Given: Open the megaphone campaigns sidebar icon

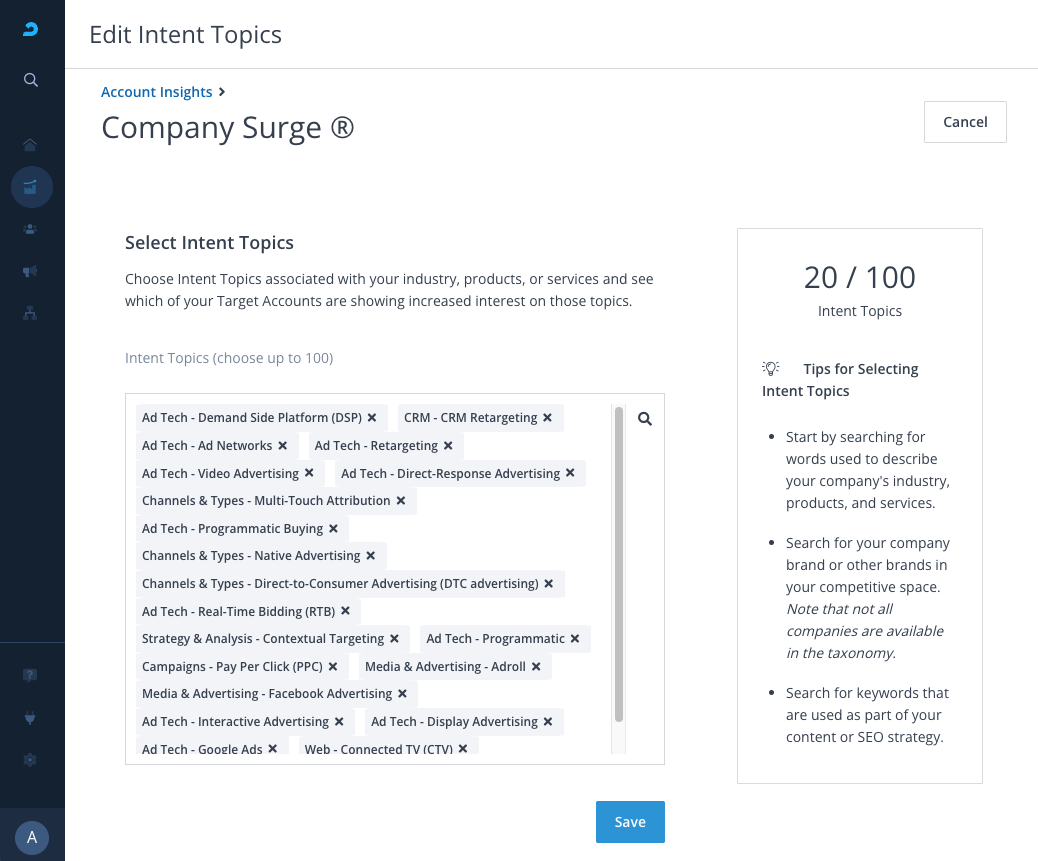Looking at the screenshot, I should (x=31, y=271).
